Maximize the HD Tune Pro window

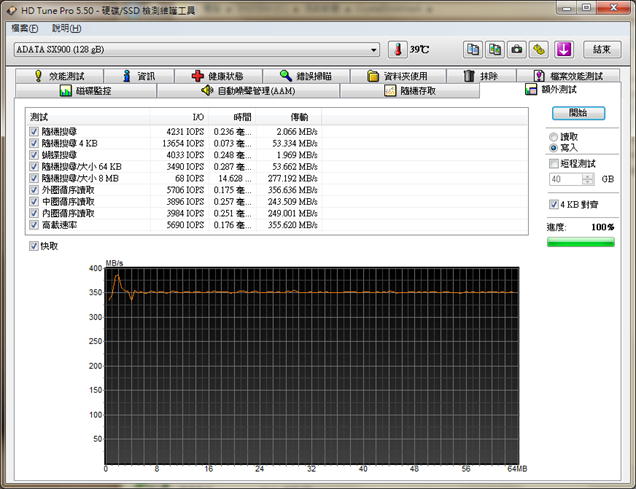[x=587, y=8]
